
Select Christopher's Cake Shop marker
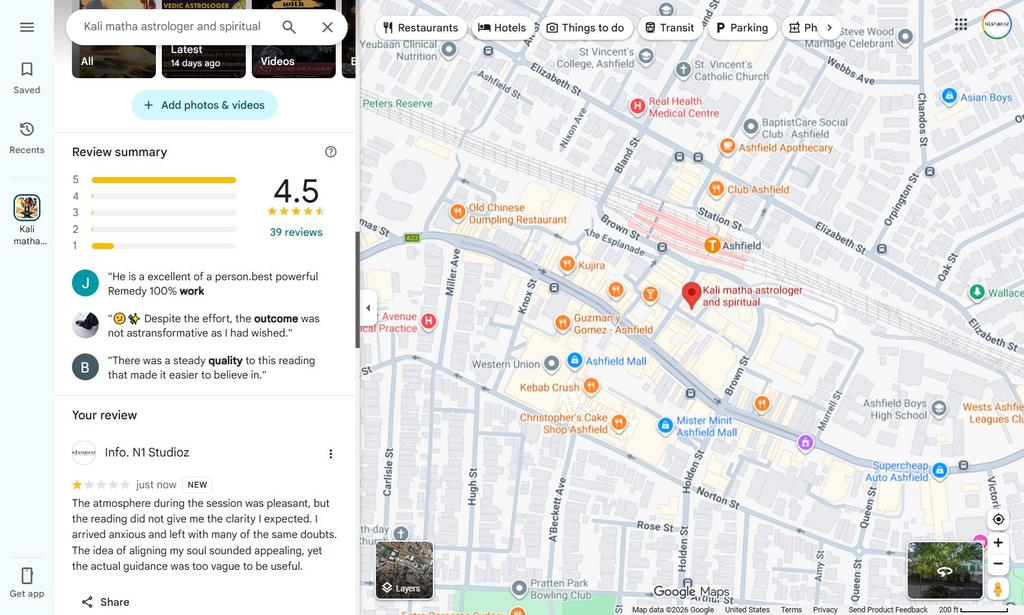(618, 422)
